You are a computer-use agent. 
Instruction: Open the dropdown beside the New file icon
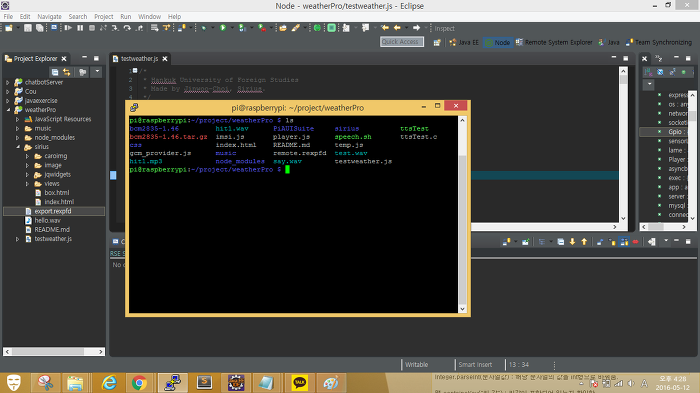tap(17, 28)
